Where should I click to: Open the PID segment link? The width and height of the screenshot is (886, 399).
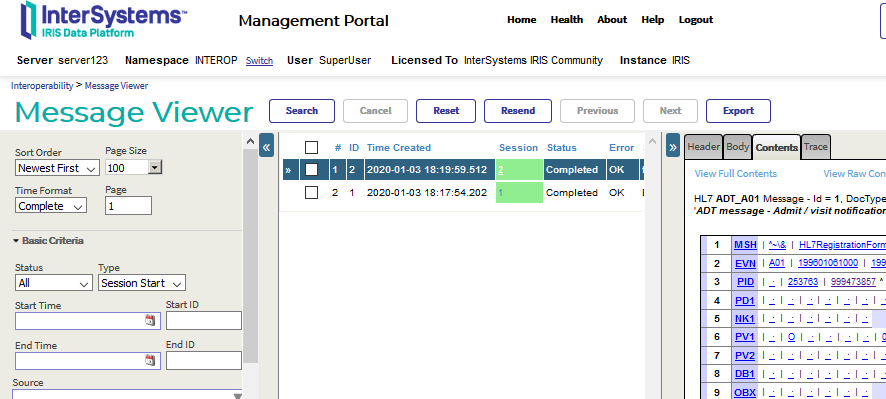tap(745, 281)
